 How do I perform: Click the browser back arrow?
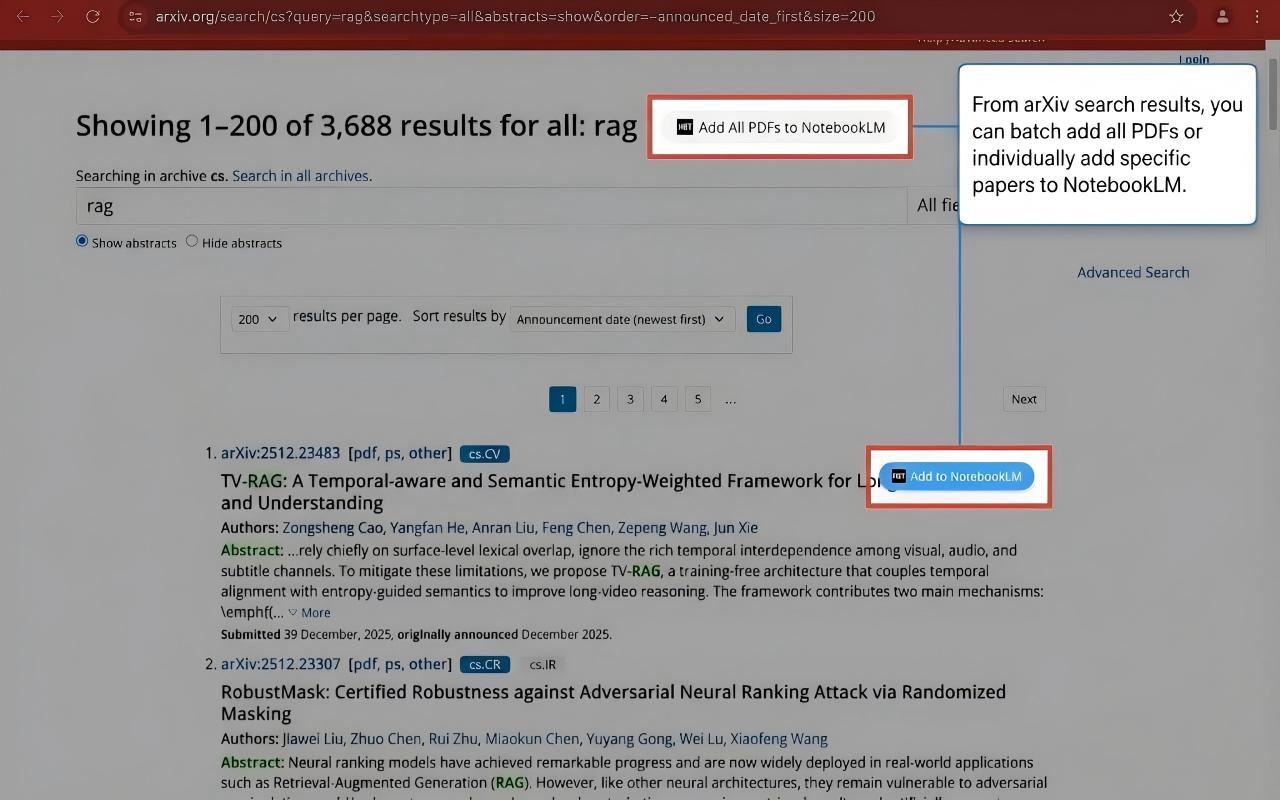[x=24, y=16]
